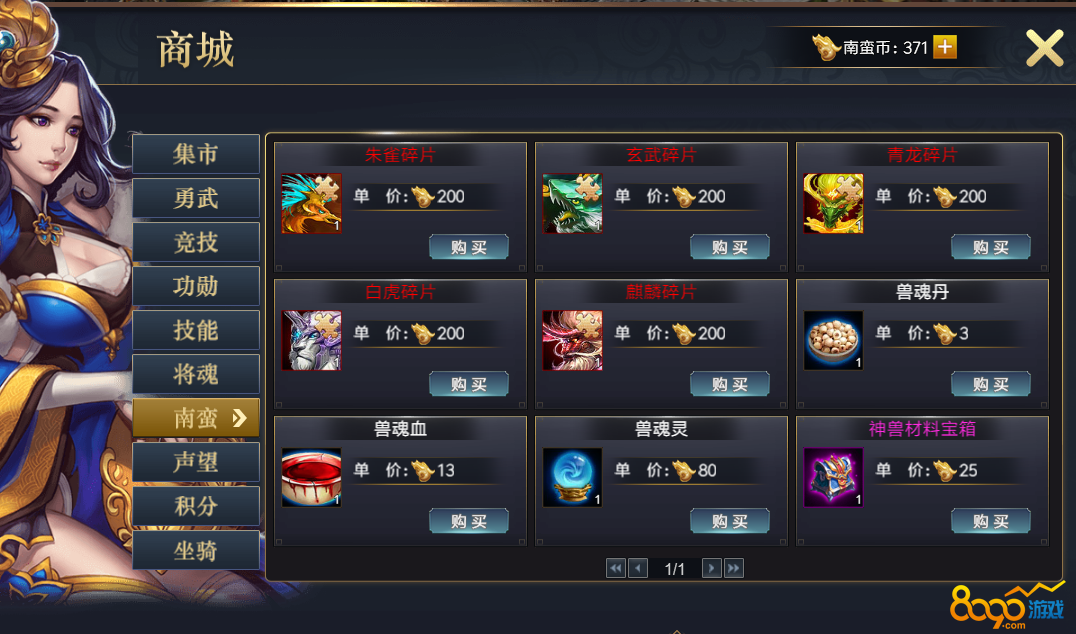Buy the 兽魂灵 item for 80
The width and height of the screenshot is (1076, 634).
(x=729, y=521)
